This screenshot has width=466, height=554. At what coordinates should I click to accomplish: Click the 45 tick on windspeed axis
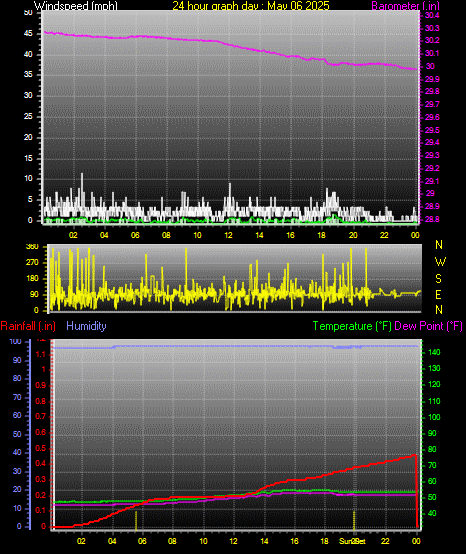(28, 34)
